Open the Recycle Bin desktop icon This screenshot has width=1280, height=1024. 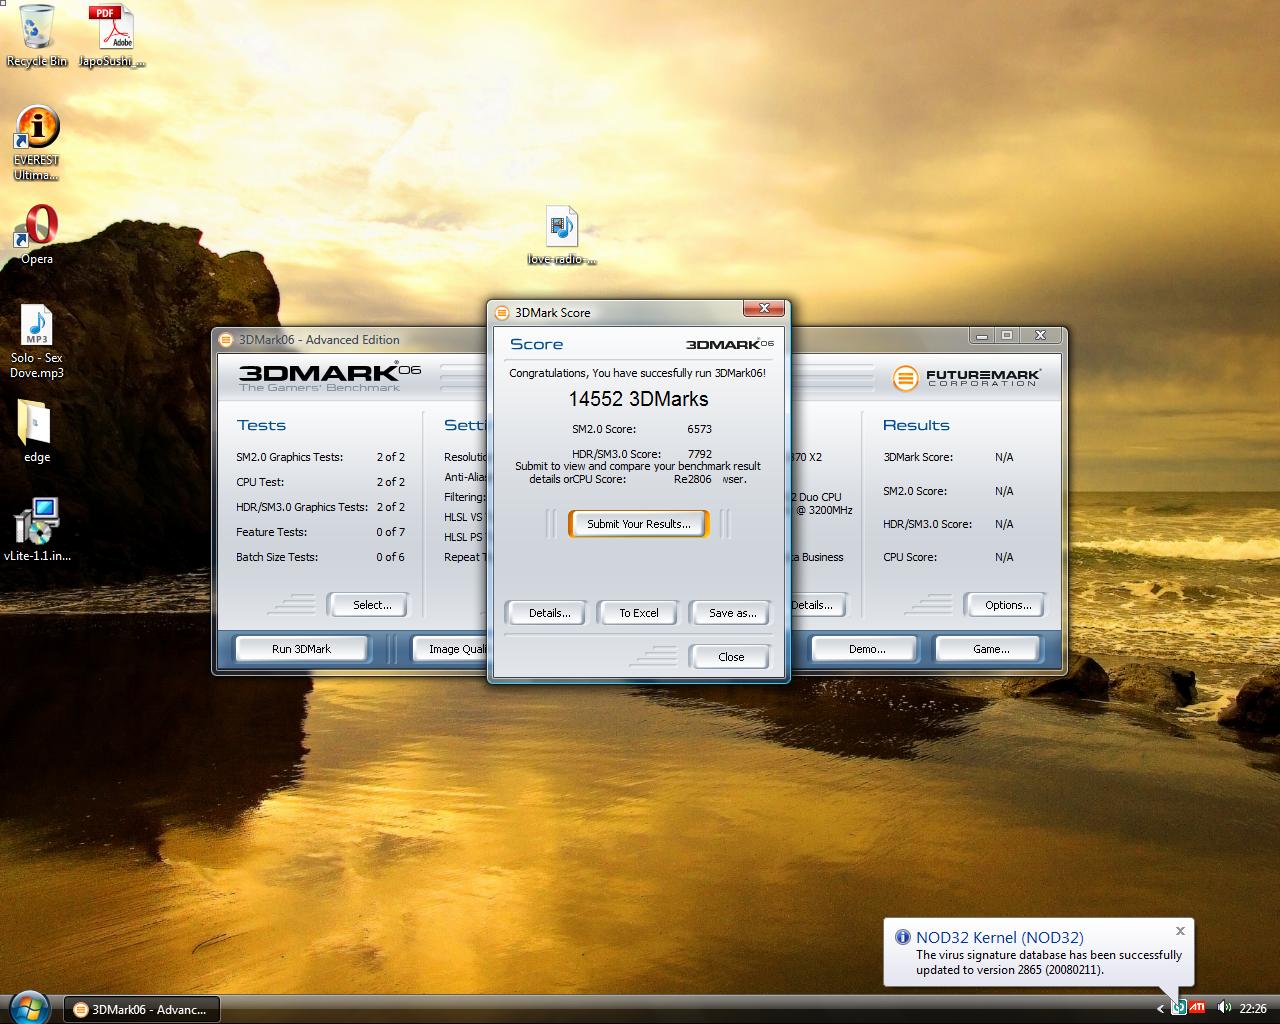pos(37,35)
